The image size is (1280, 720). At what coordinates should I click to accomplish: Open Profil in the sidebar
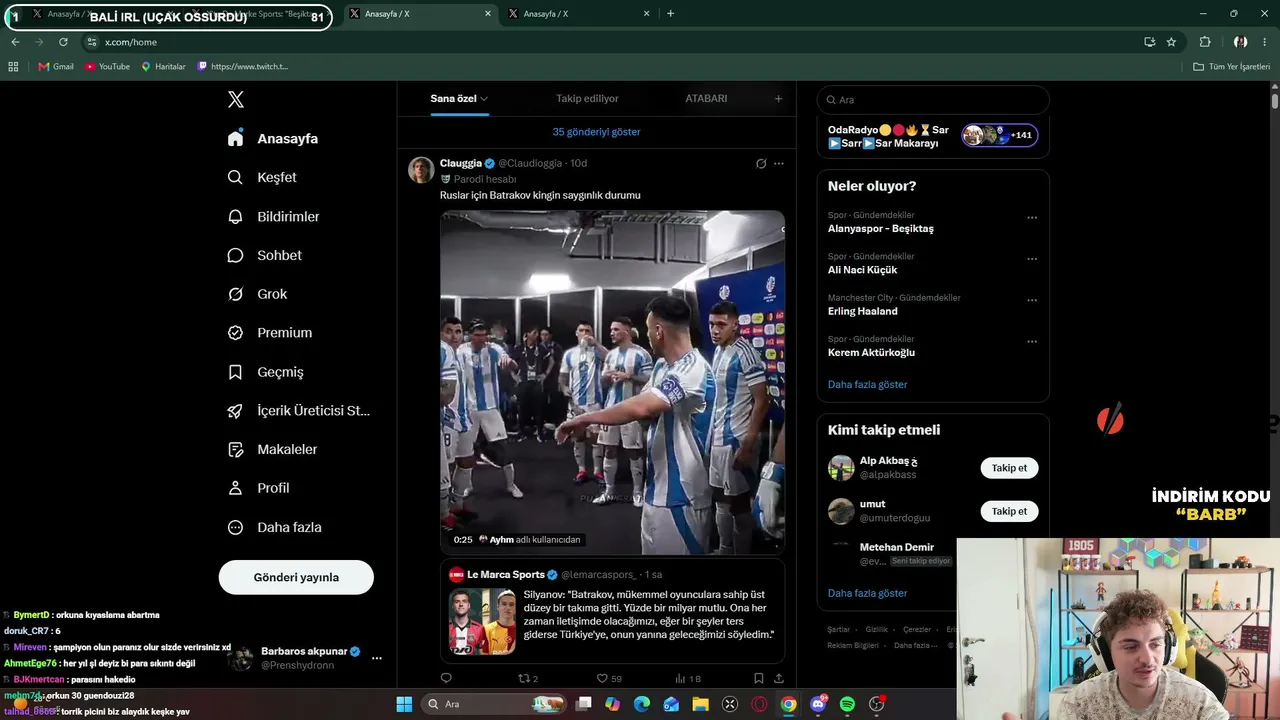[x=258, y=488]
